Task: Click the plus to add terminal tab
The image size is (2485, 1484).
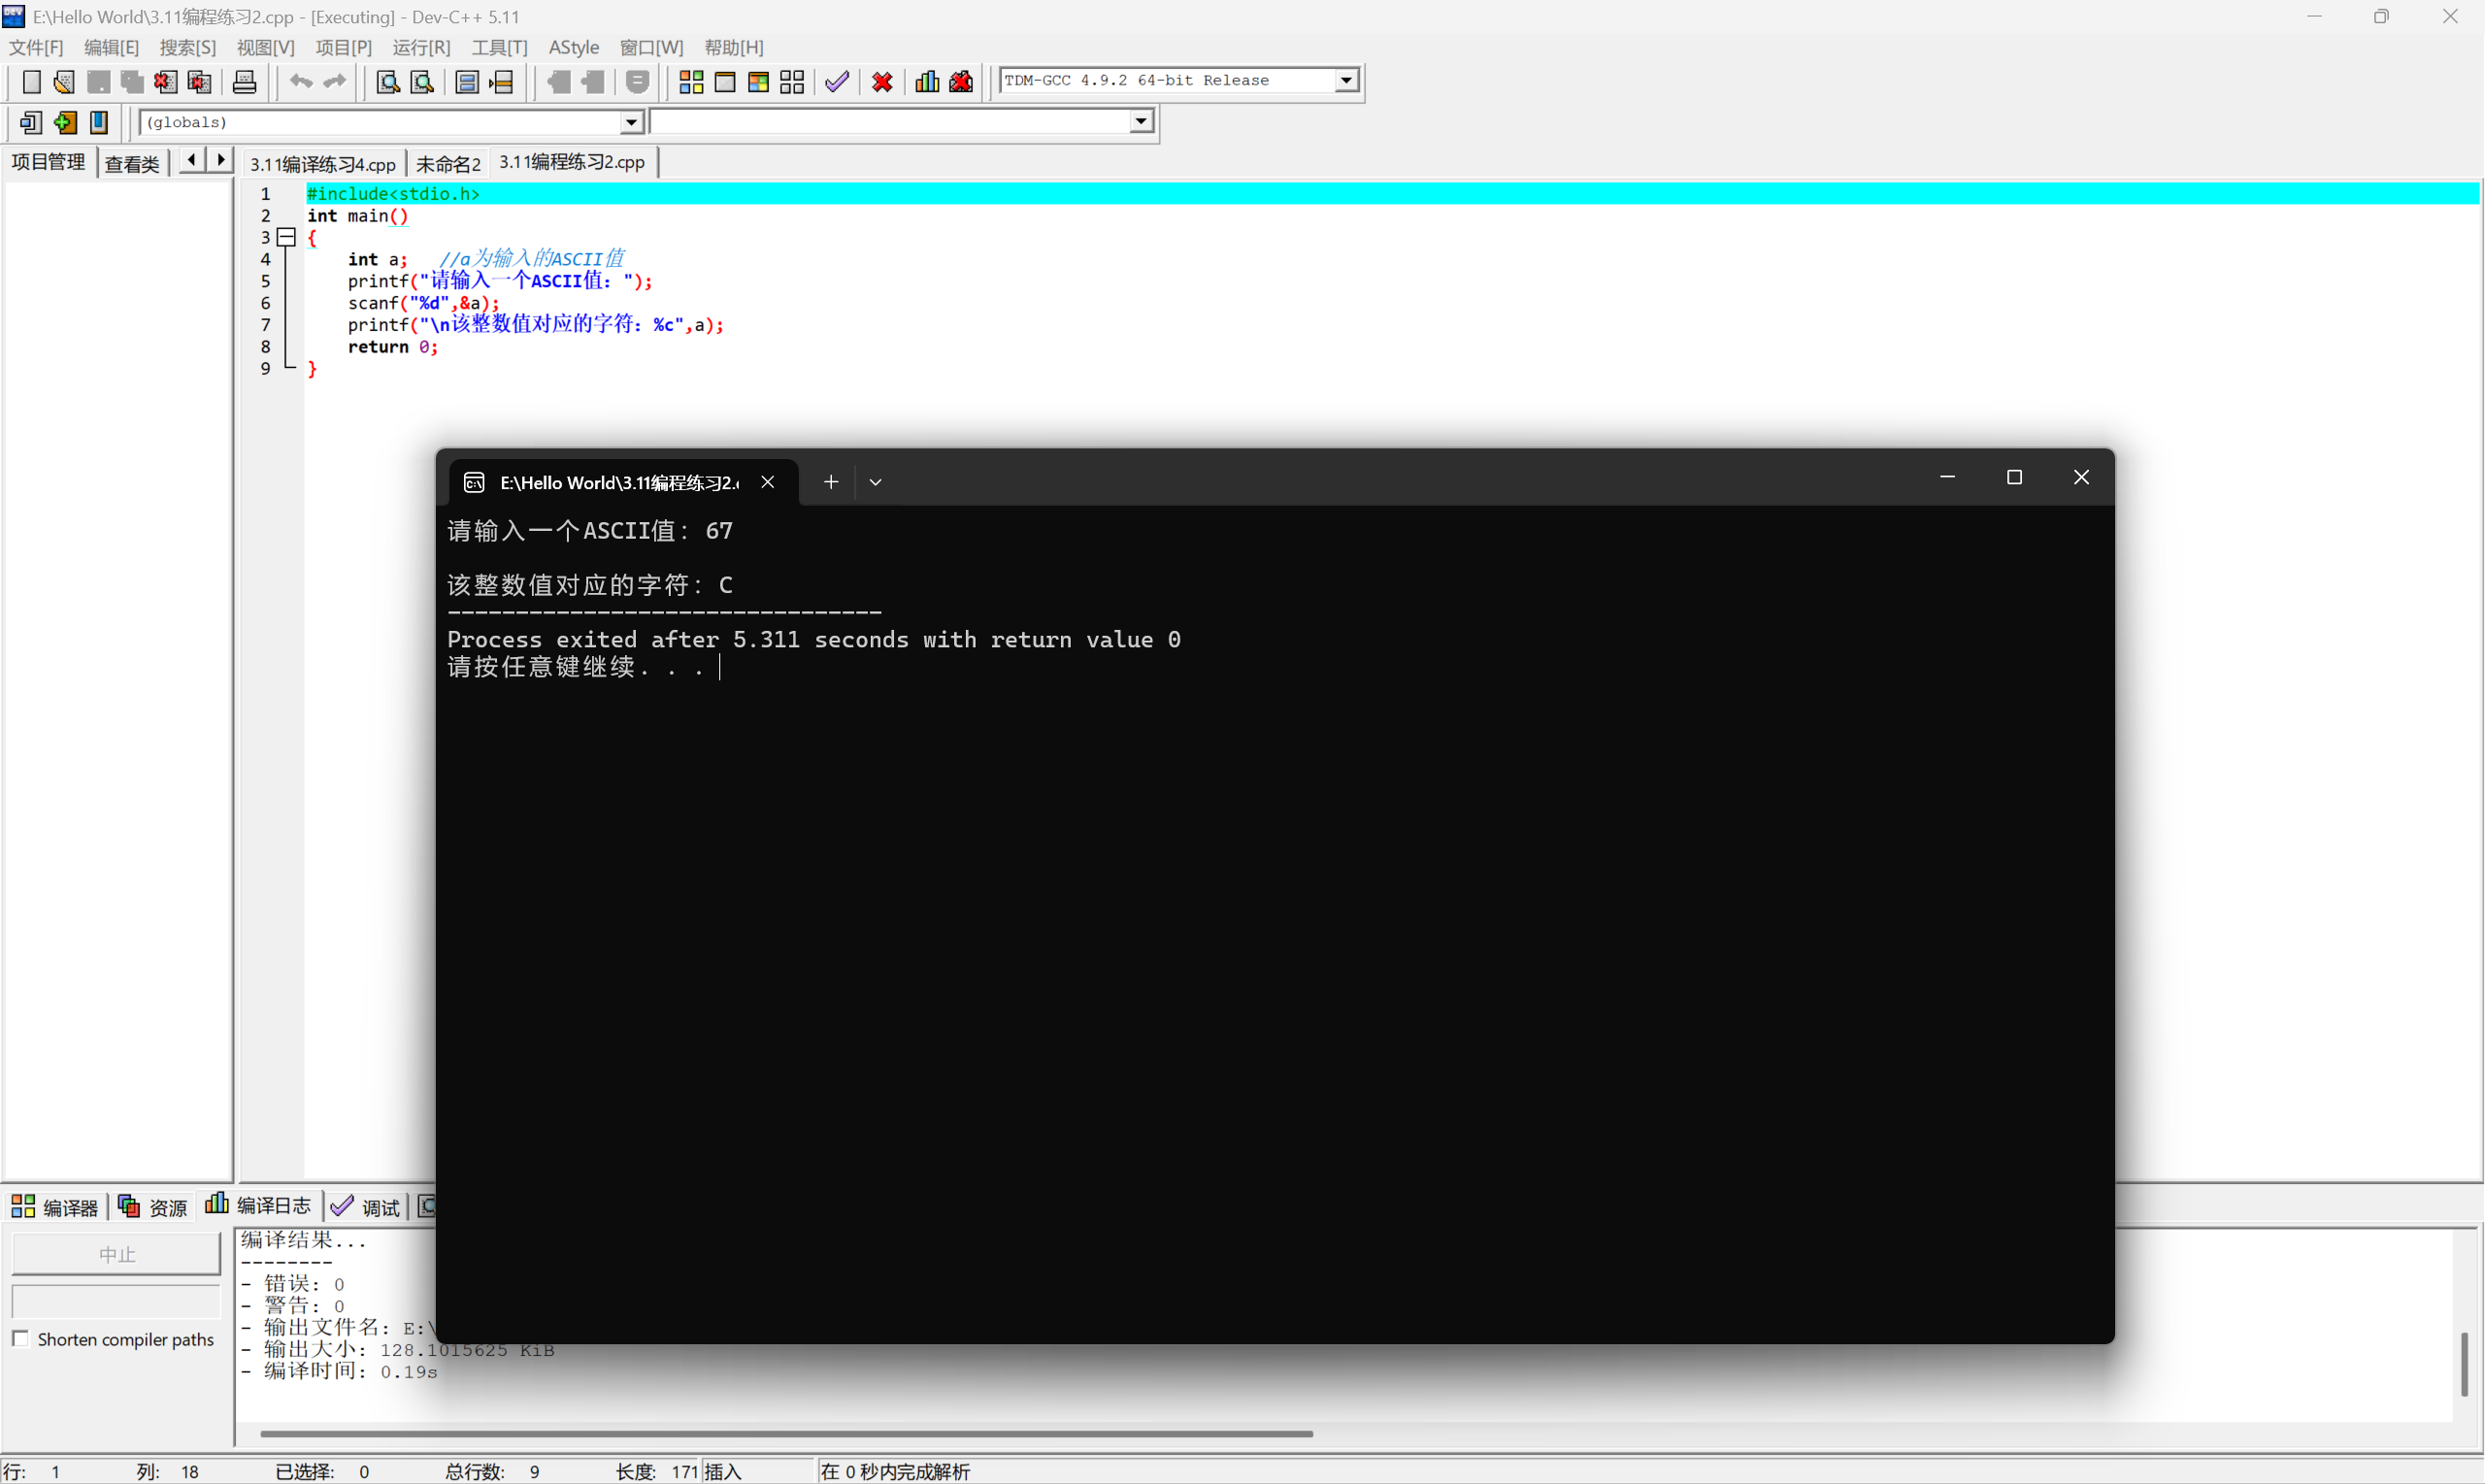Action: point(830,482)
